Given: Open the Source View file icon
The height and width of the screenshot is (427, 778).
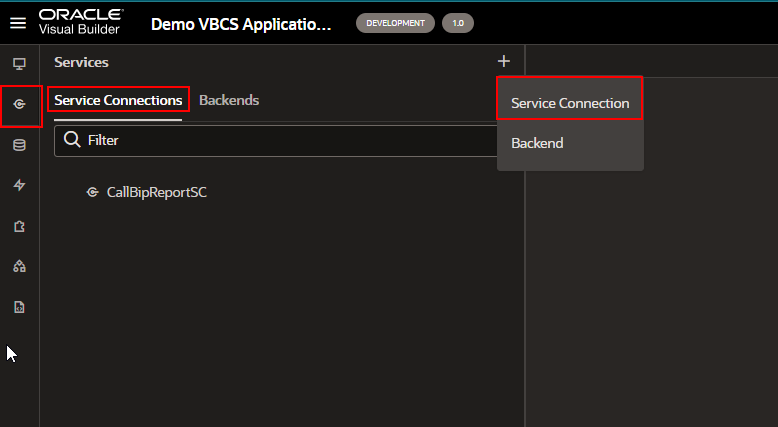Looking at the screenshot, I should 19,307.
